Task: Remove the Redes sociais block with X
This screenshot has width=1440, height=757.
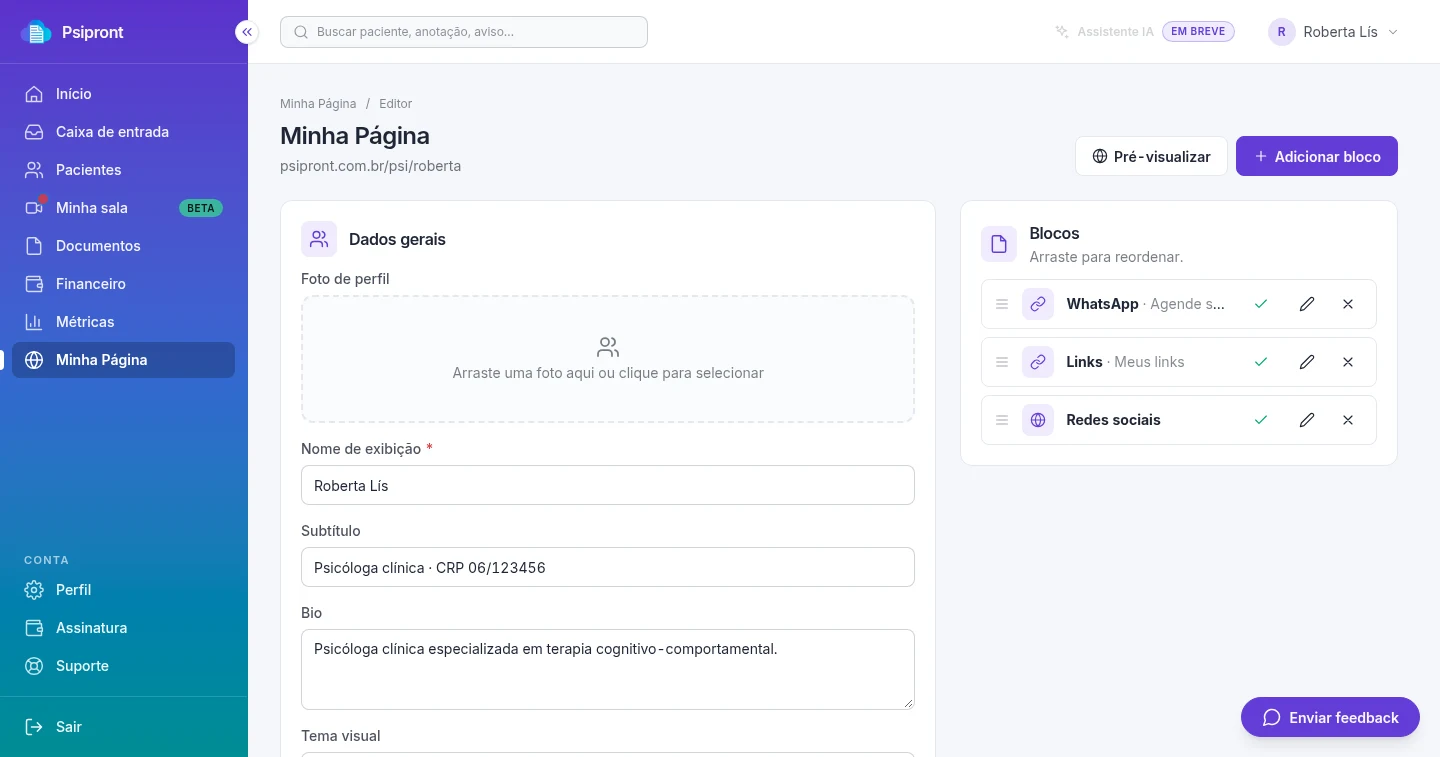Action: pos(1348,420)
